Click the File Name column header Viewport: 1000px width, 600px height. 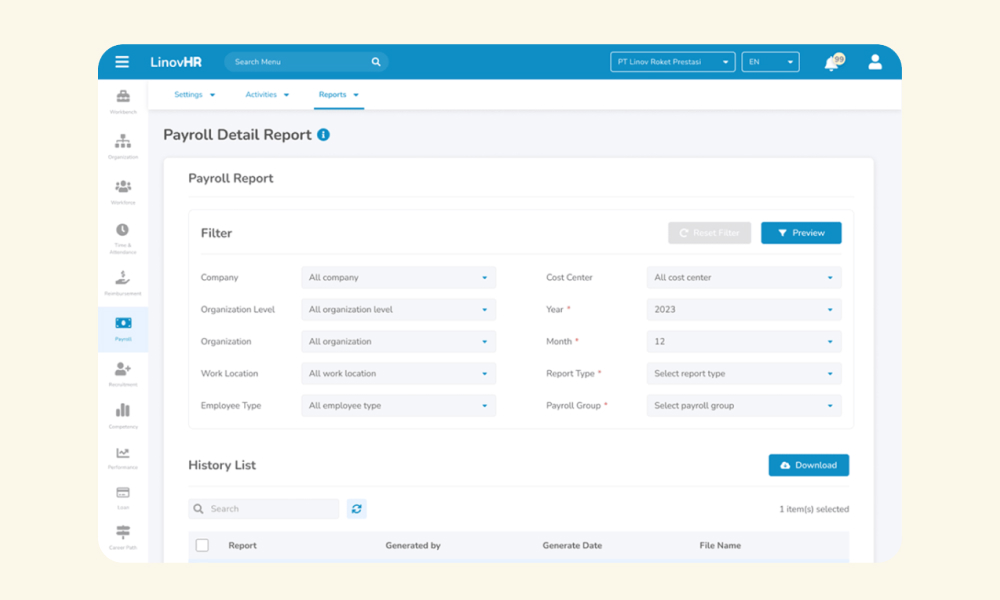tap(720, 545)
